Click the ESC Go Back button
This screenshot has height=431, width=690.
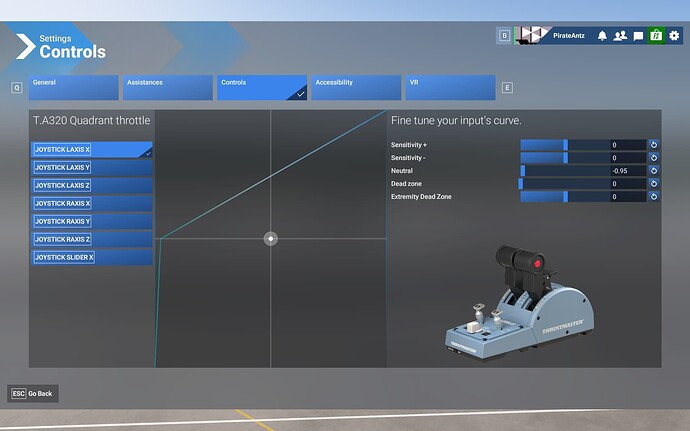click(x=33, y=394)
